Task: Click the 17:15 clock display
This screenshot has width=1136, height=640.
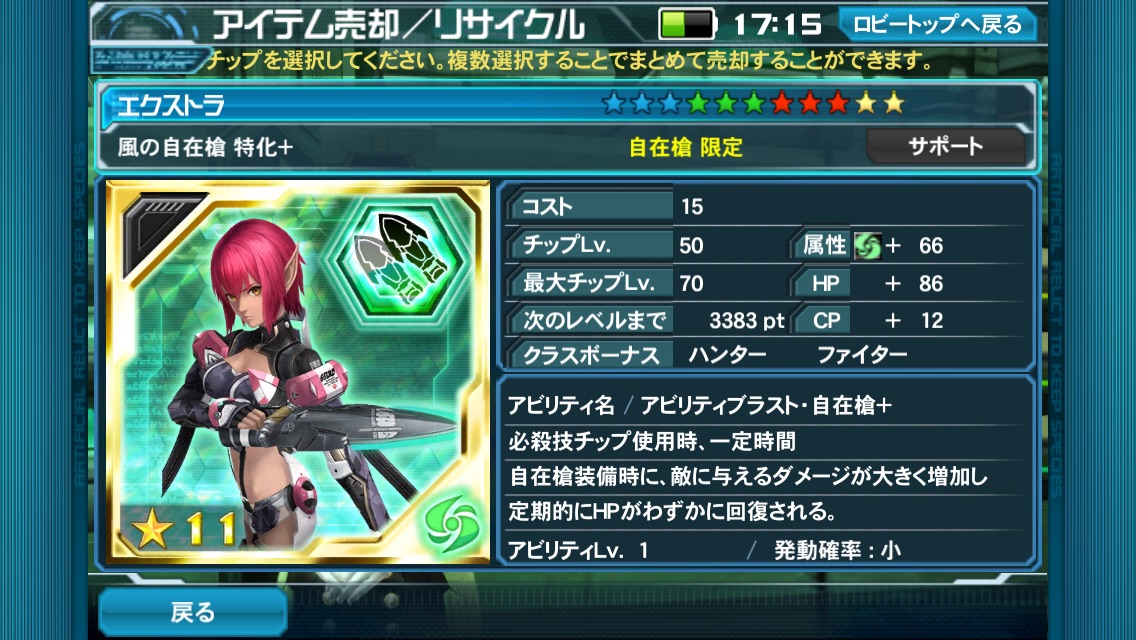Action: (777, 25)
